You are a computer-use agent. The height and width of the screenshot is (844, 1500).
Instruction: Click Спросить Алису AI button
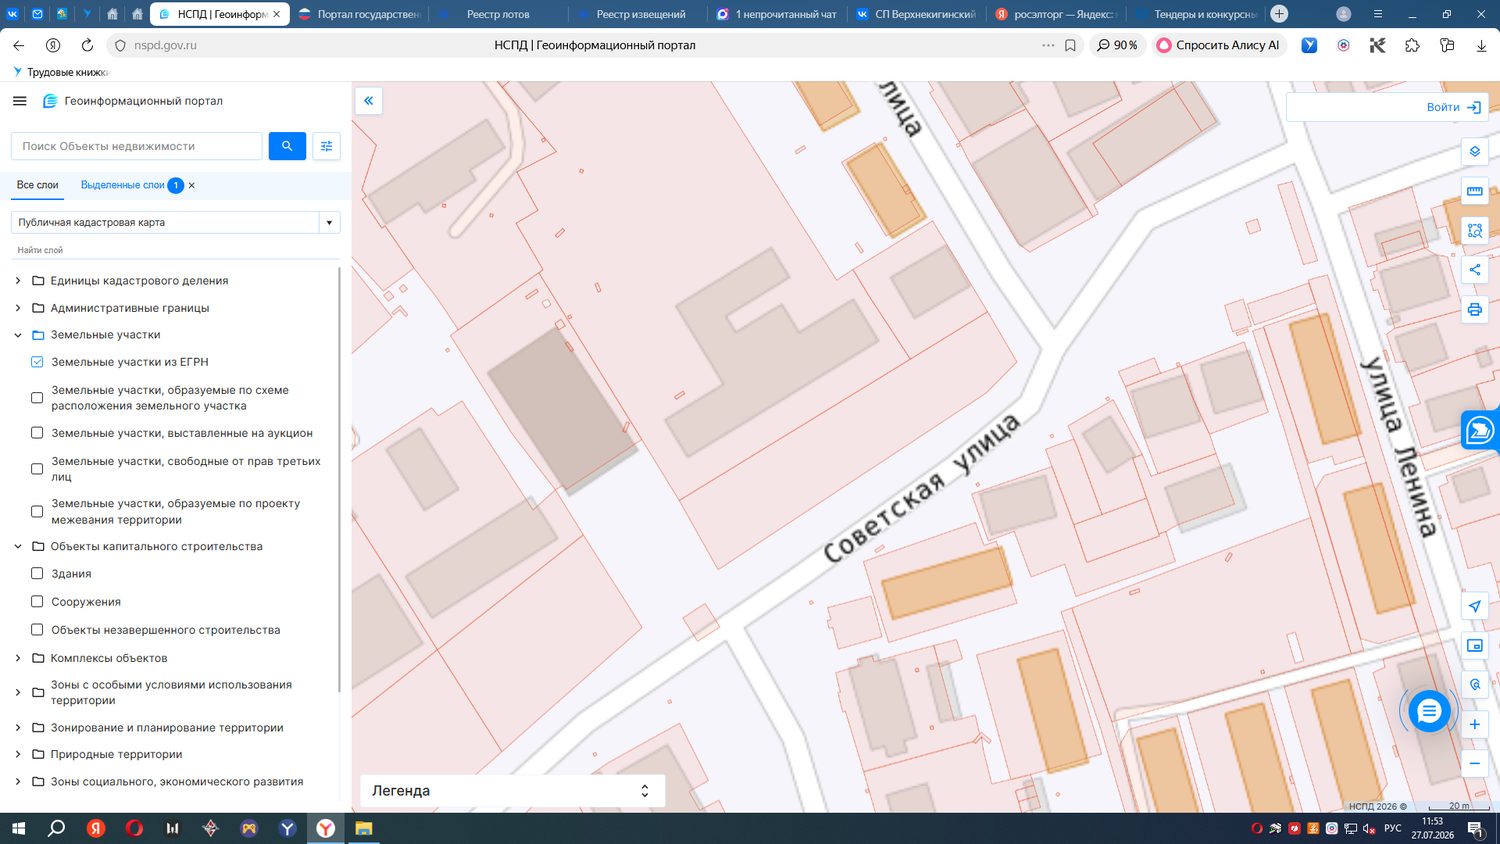point(1218,45)
